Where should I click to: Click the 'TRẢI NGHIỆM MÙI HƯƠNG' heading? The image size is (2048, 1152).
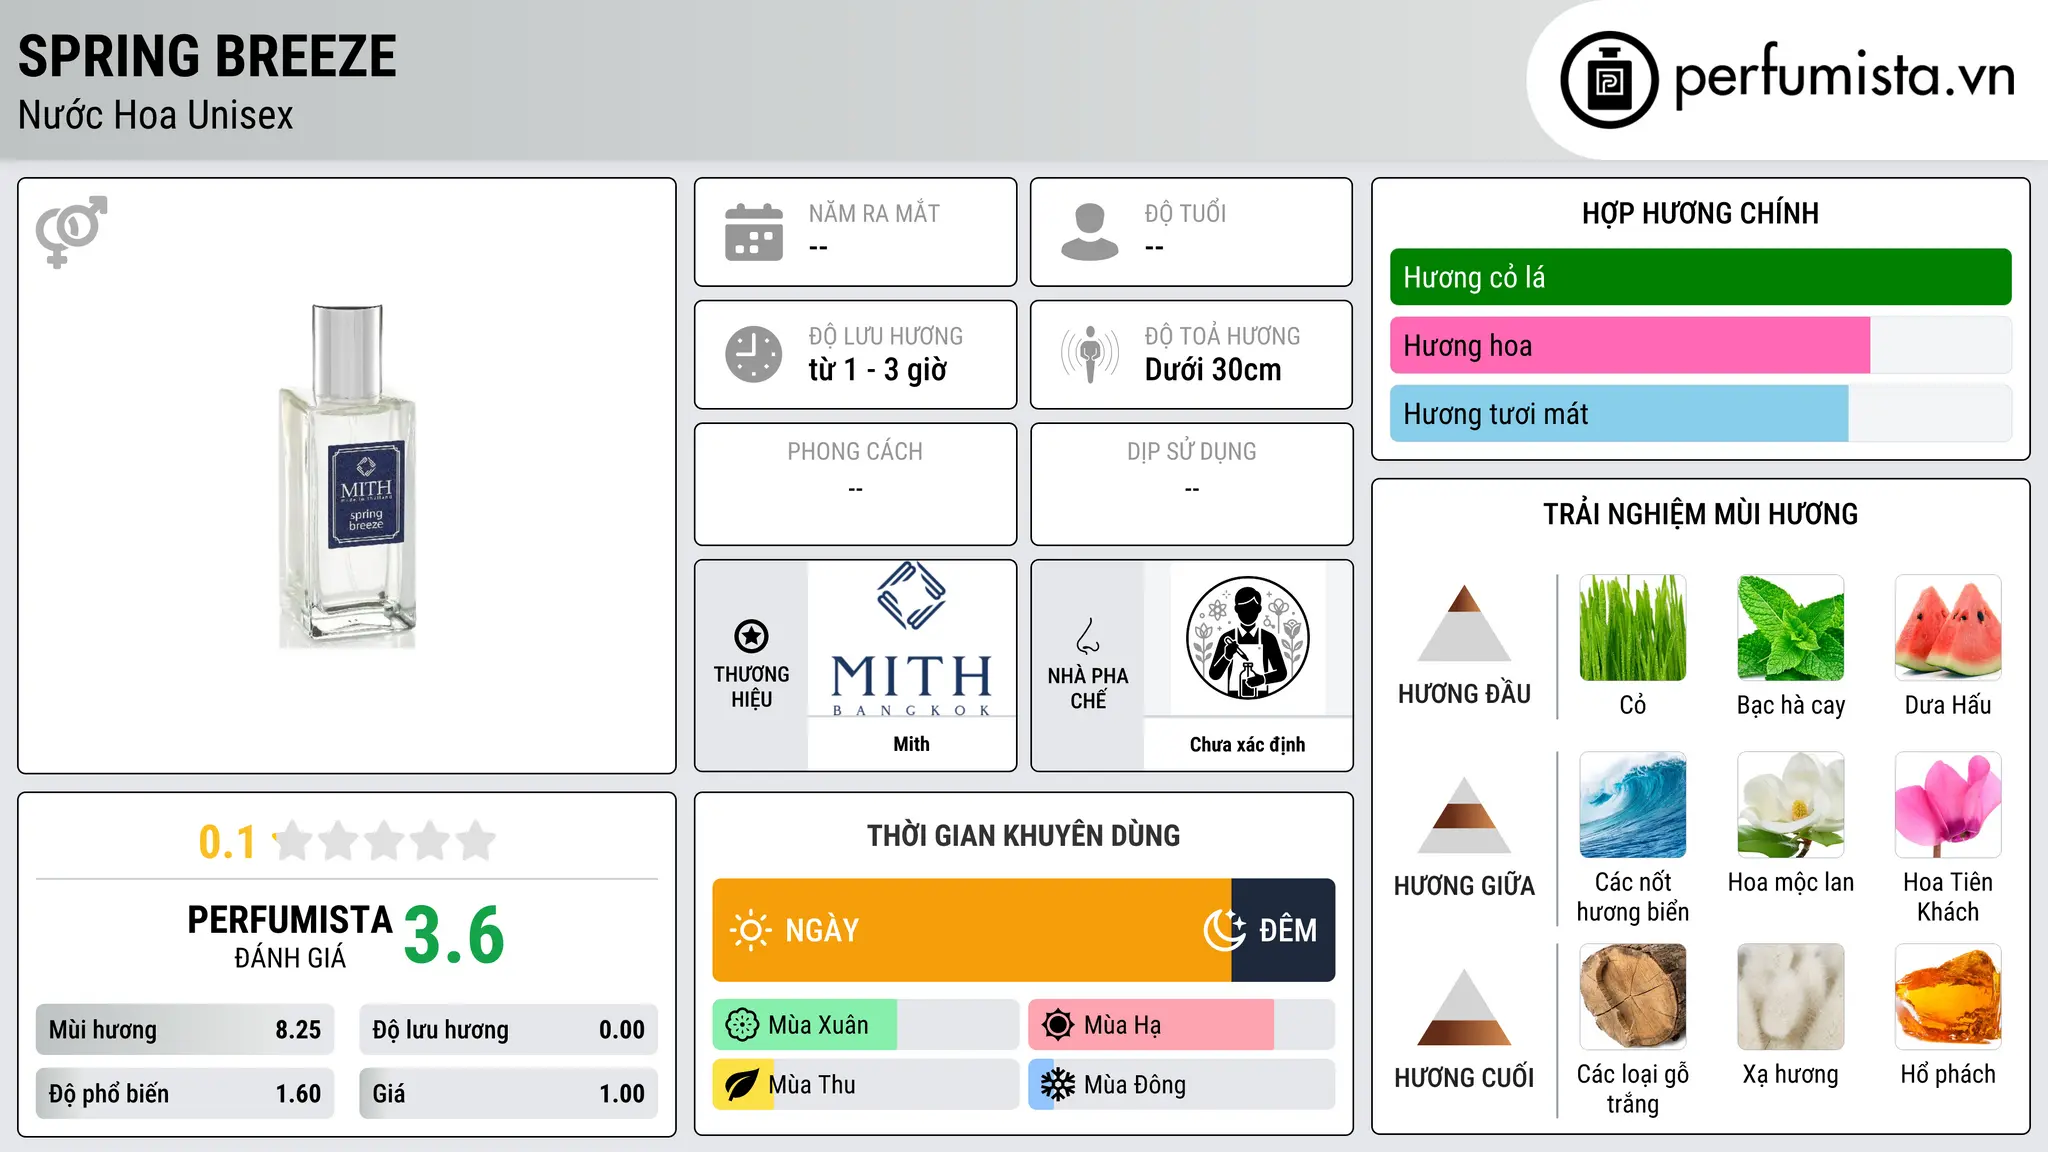tap(1700, 514)
